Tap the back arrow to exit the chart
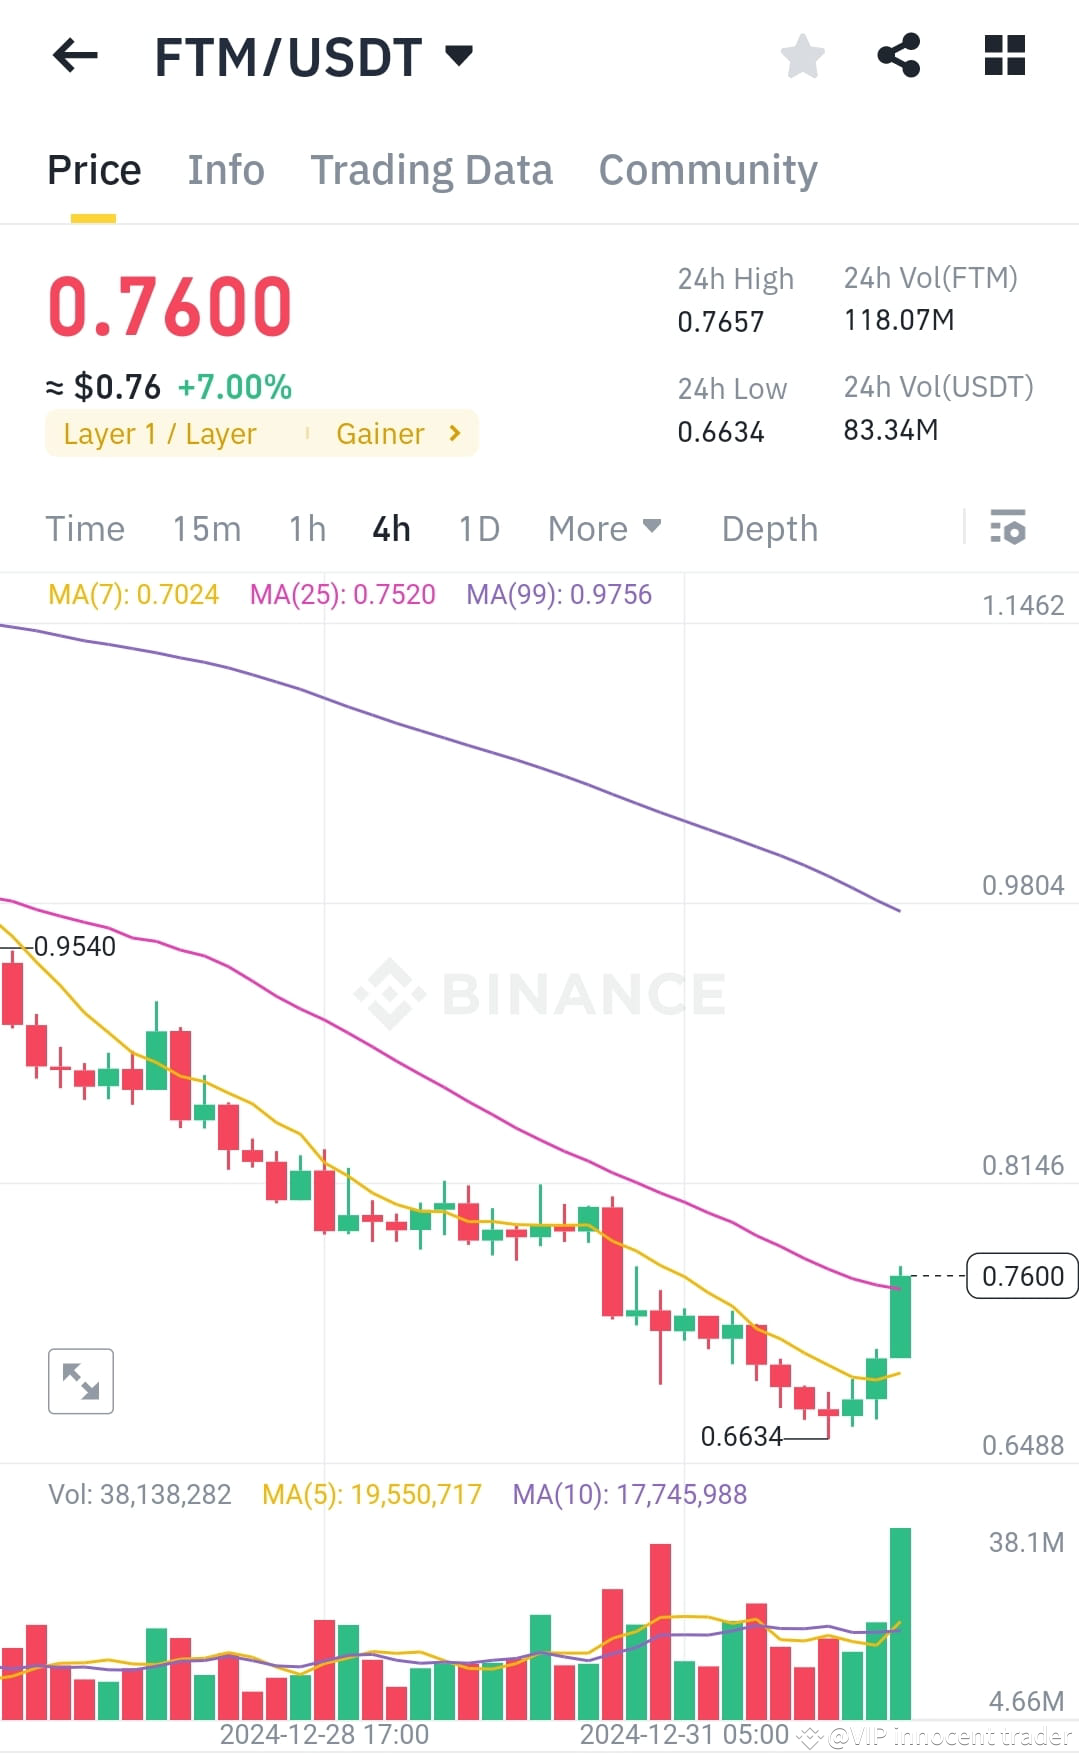This screenshot has height=1759, width=1079. [x=73, y=55]
